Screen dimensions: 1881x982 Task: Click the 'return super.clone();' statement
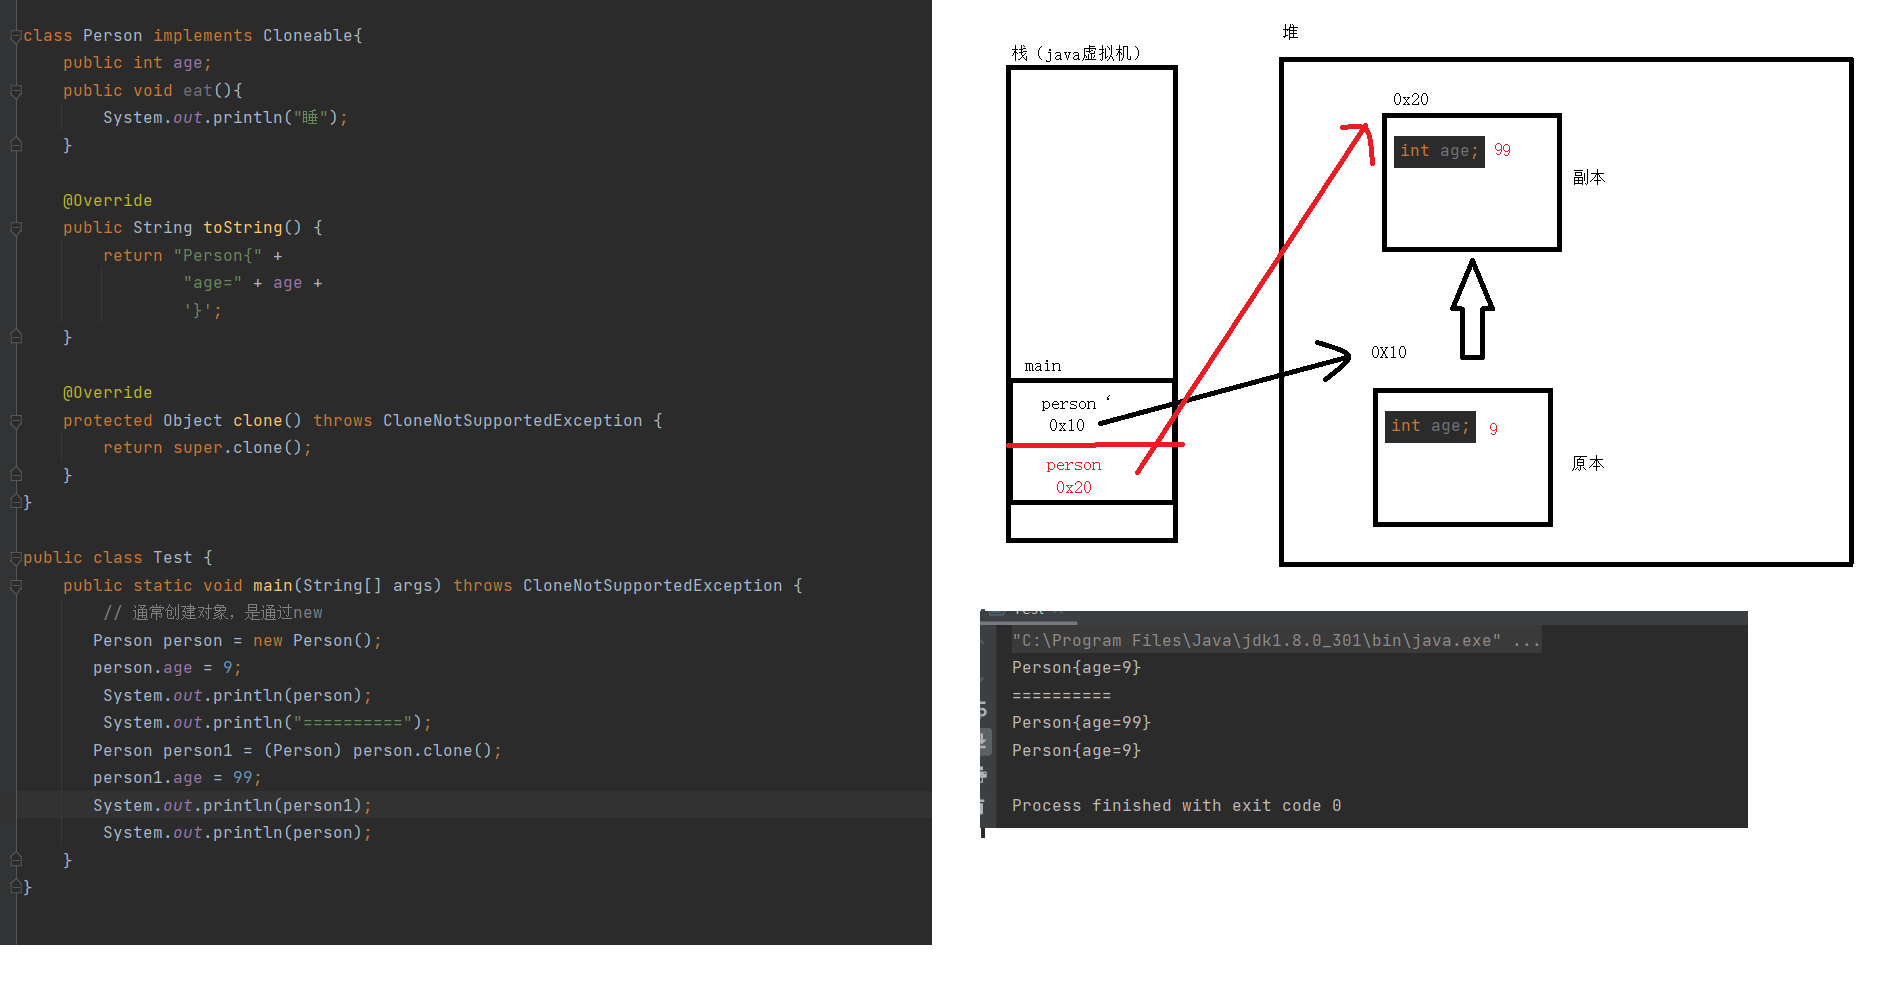(207, 448)
